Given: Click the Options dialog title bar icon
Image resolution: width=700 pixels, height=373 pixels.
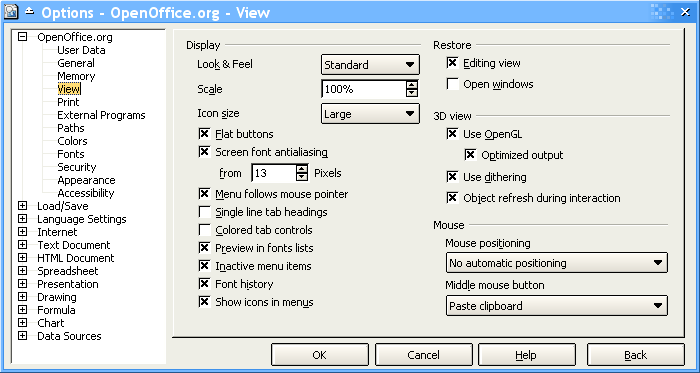Looking at the screenshot, I should tap(11, 12).
